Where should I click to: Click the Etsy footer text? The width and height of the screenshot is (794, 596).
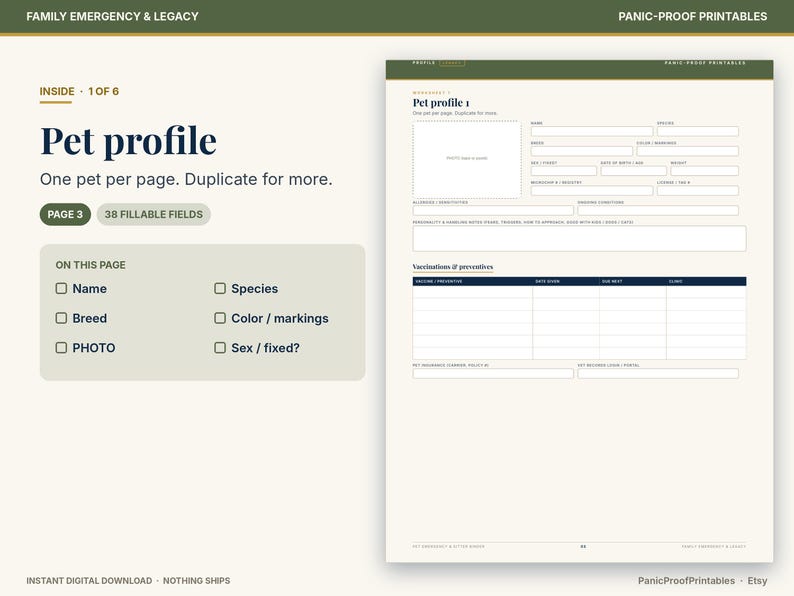[757, 581]
